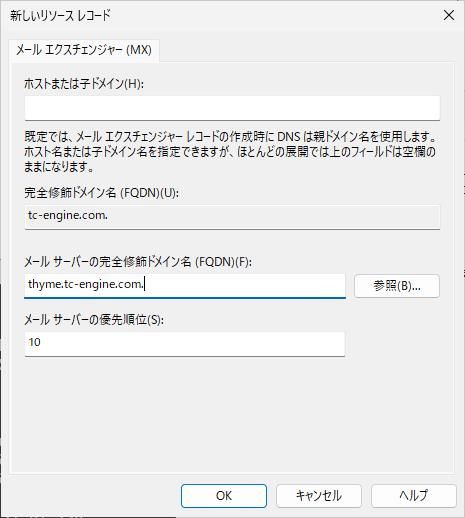This screenshot has width=465, height=518.
Task: Click the 既定では DNS explanation paragraph
Action: [230, 152]
